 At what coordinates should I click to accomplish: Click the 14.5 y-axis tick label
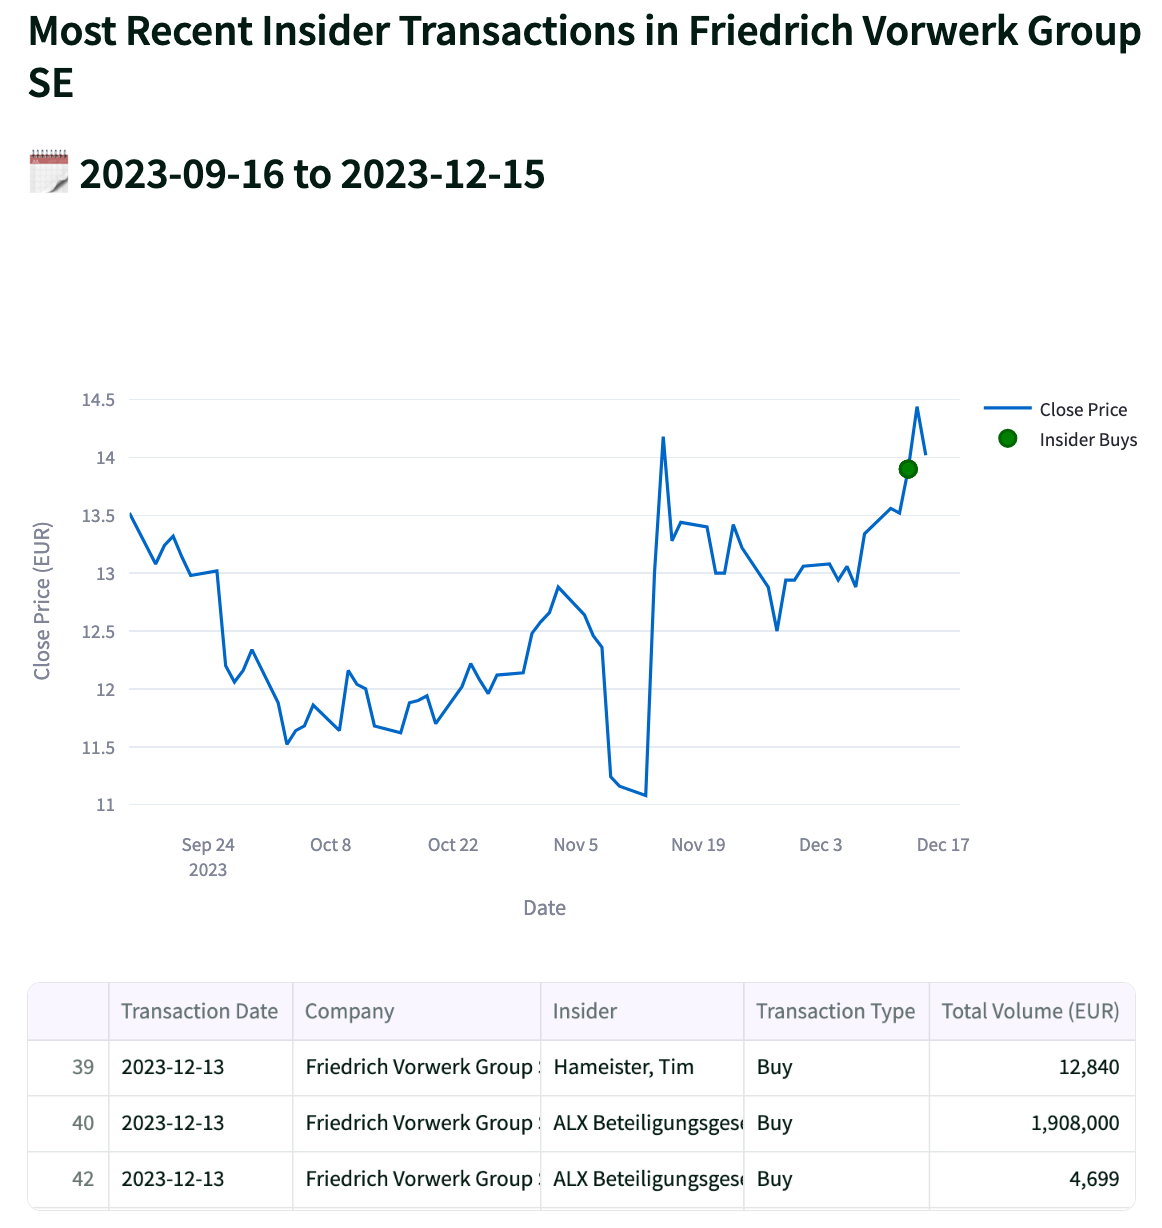98,400
